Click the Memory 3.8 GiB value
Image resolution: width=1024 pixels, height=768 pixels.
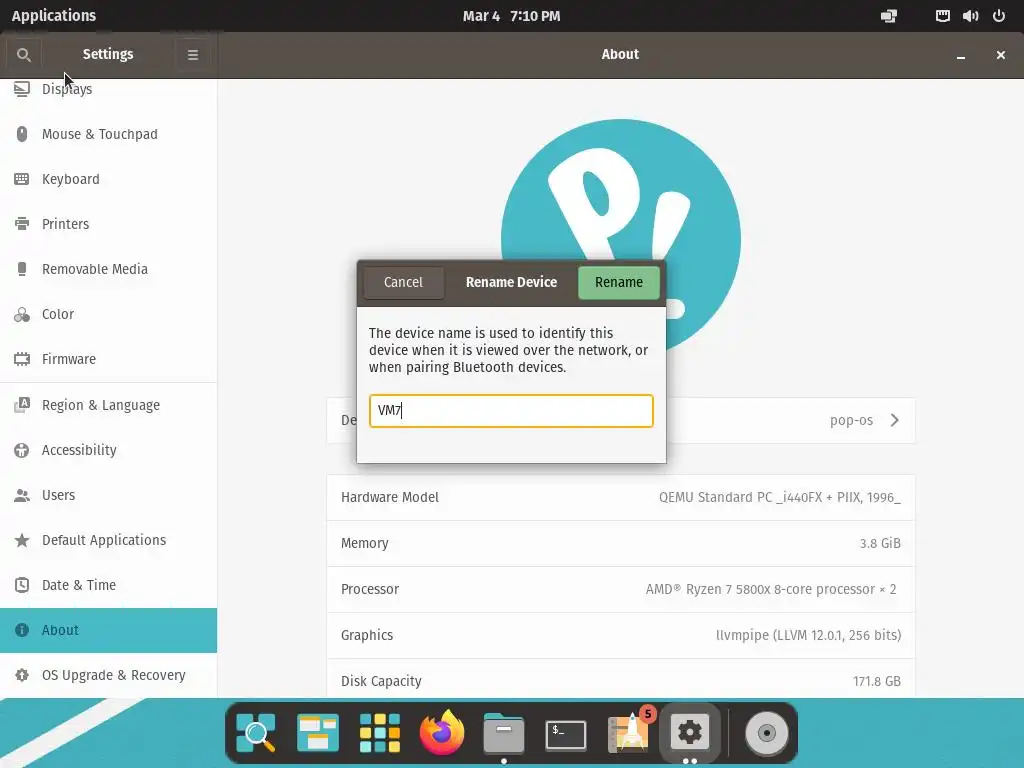pyautogui.click(x=880, y=543)
